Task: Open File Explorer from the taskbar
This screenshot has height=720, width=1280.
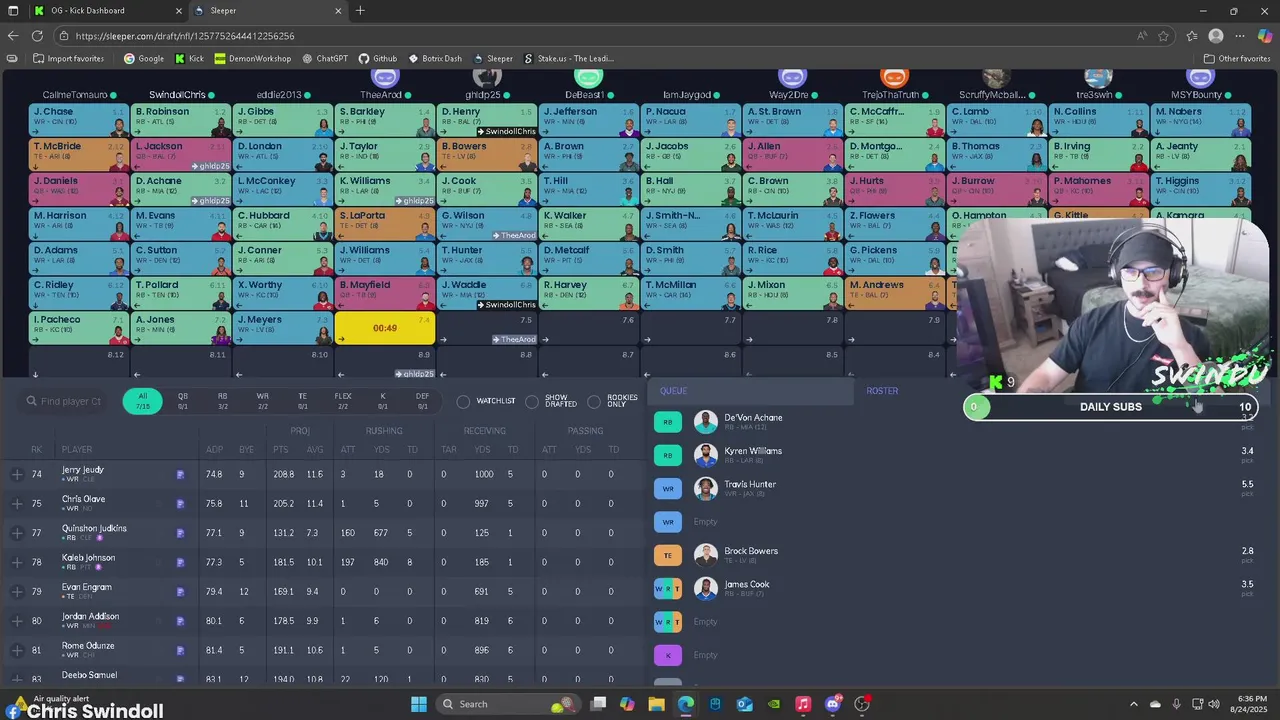Action: 656,704
